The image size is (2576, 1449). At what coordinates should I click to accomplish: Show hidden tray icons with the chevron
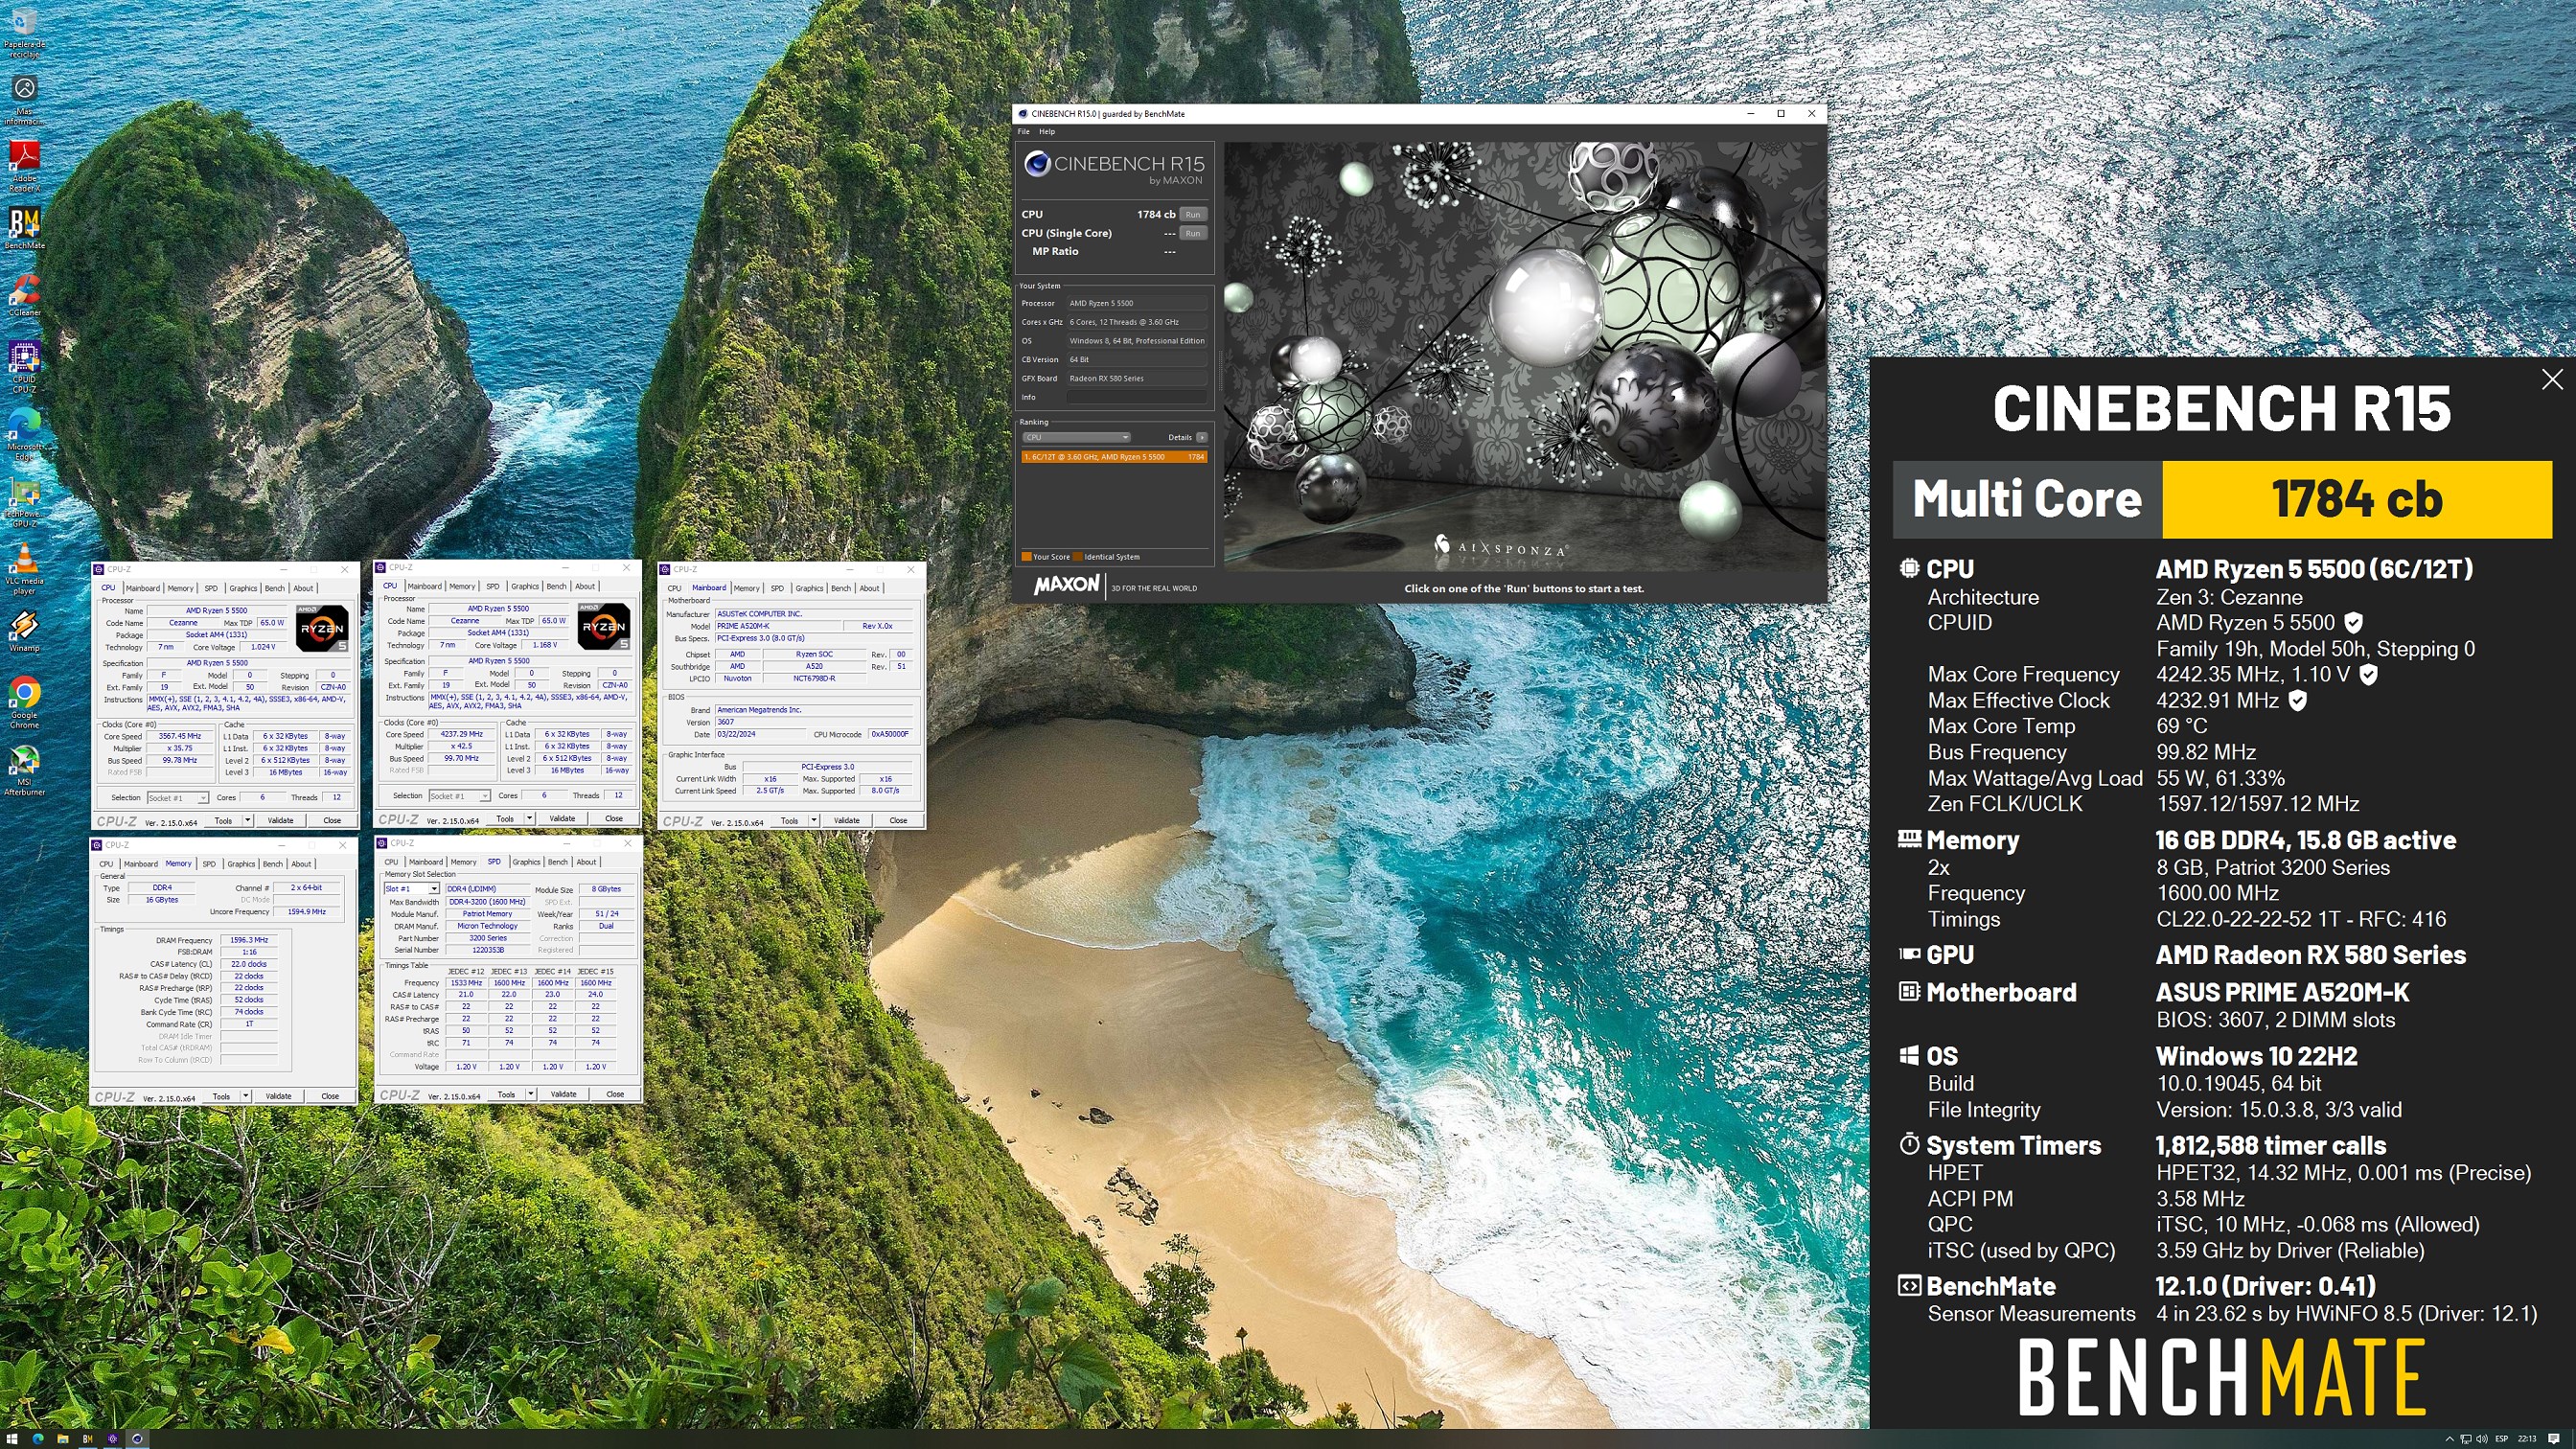coord(2449,1439)
